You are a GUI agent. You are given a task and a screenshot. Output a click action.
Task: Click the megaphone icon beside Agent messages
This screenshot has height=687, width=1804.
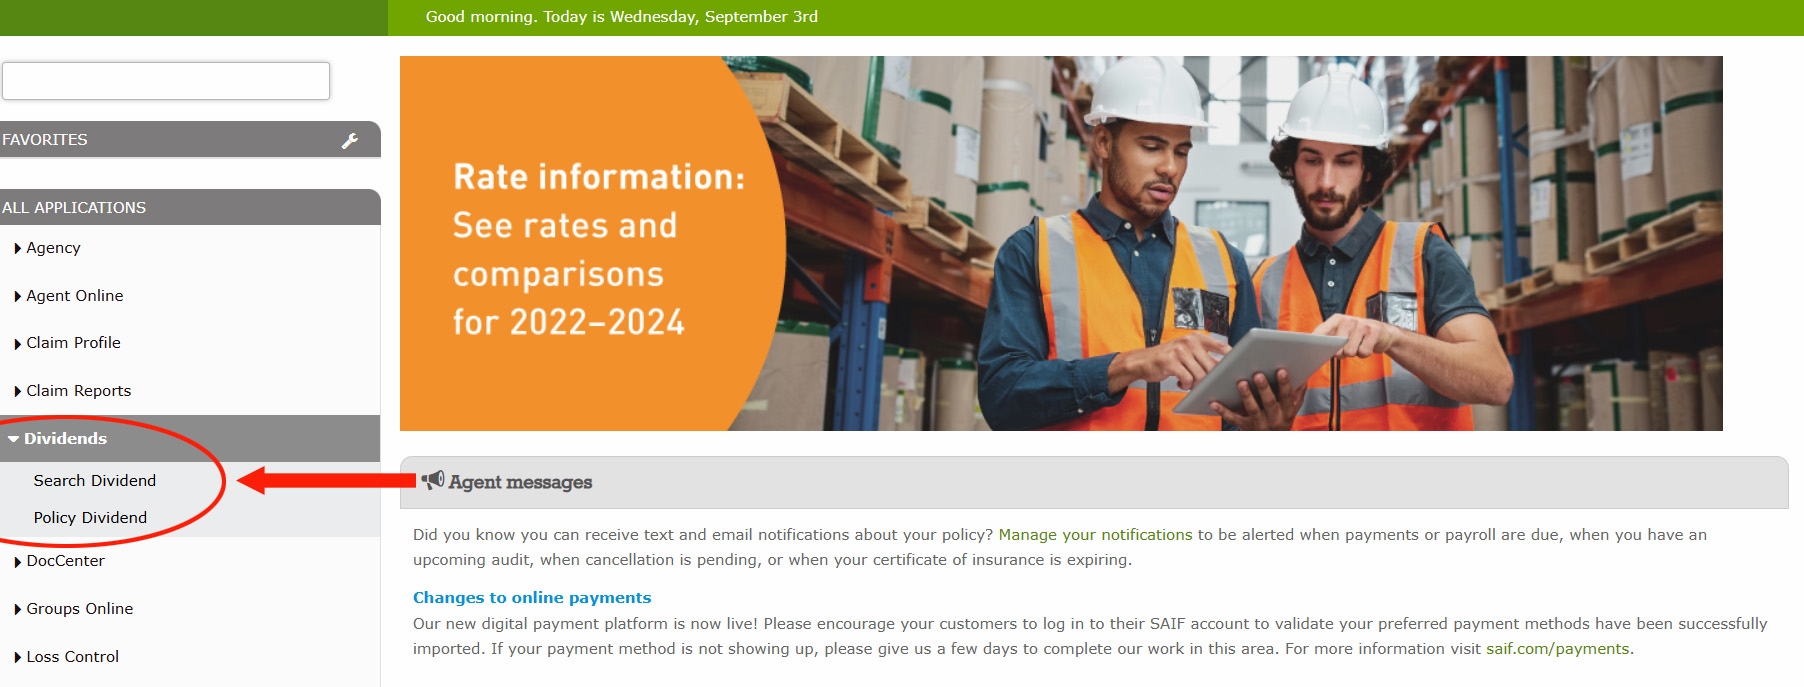click(432, 481)
